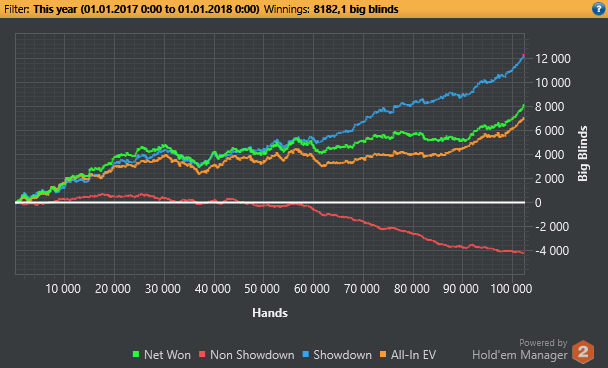The image size is (608, 368).
Task: Toggle the Net Won legend label
Action: coord(167,355)
